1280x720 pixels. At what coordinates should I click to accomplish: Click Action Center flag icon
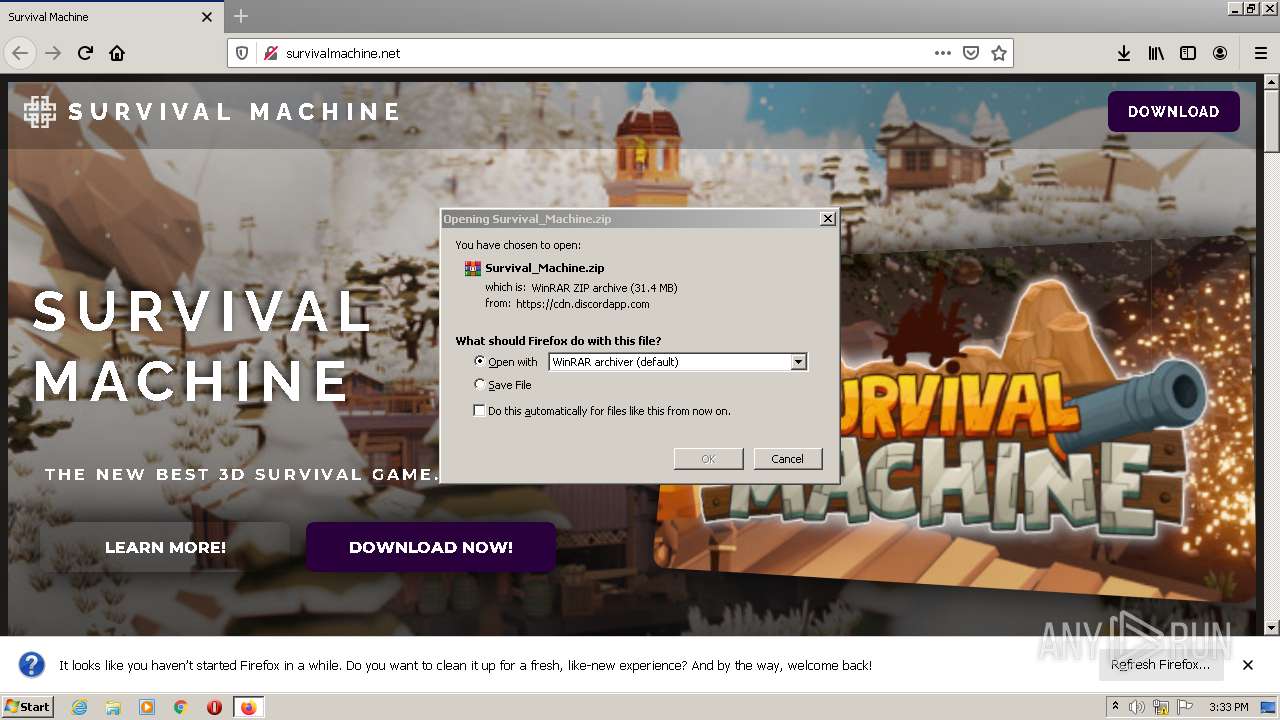1185,707
